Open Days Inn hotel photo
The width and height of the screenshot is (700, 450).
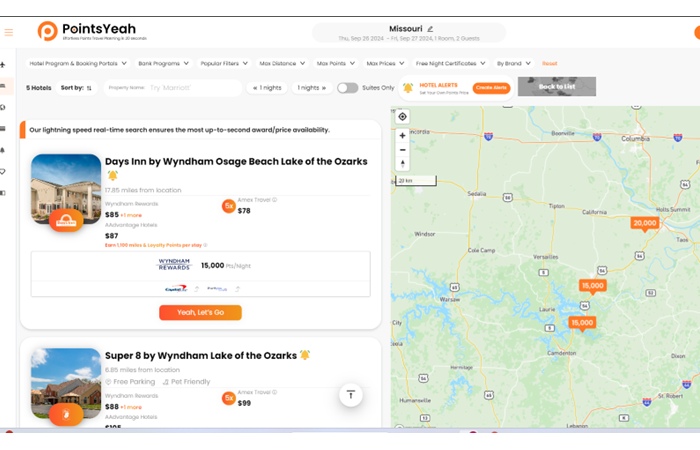[x=66, y=189]
